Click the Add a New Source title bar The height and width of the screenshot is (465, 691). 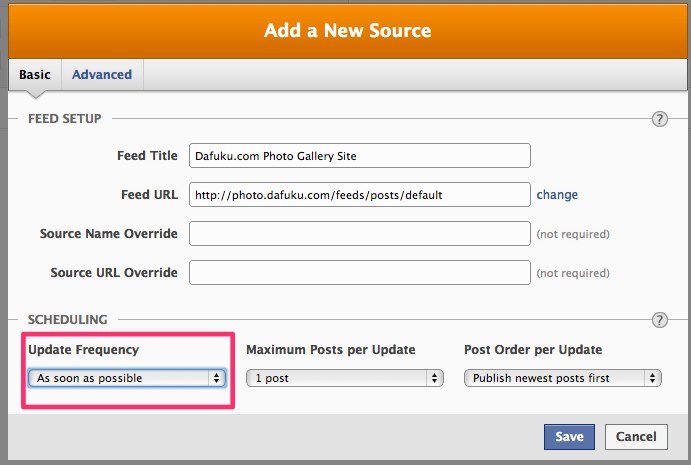tap(348, 31)
